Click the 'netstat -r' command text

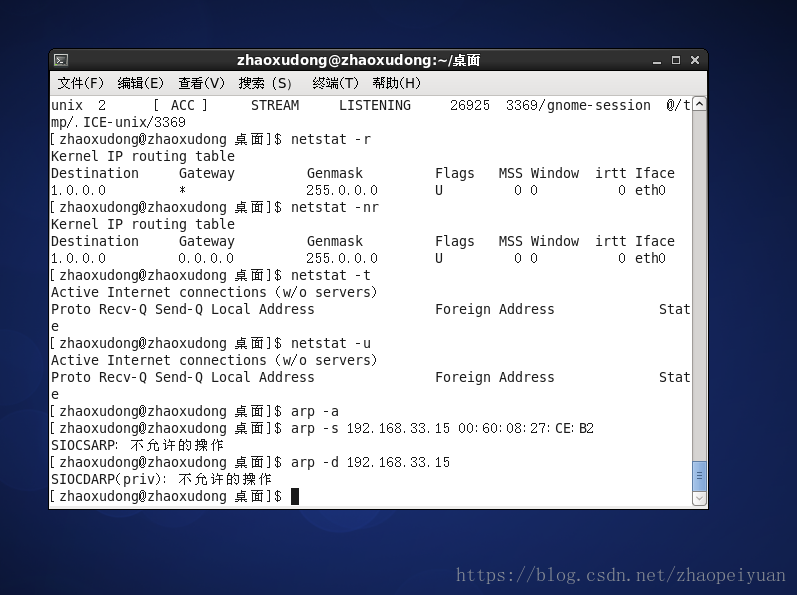point(331,139)
